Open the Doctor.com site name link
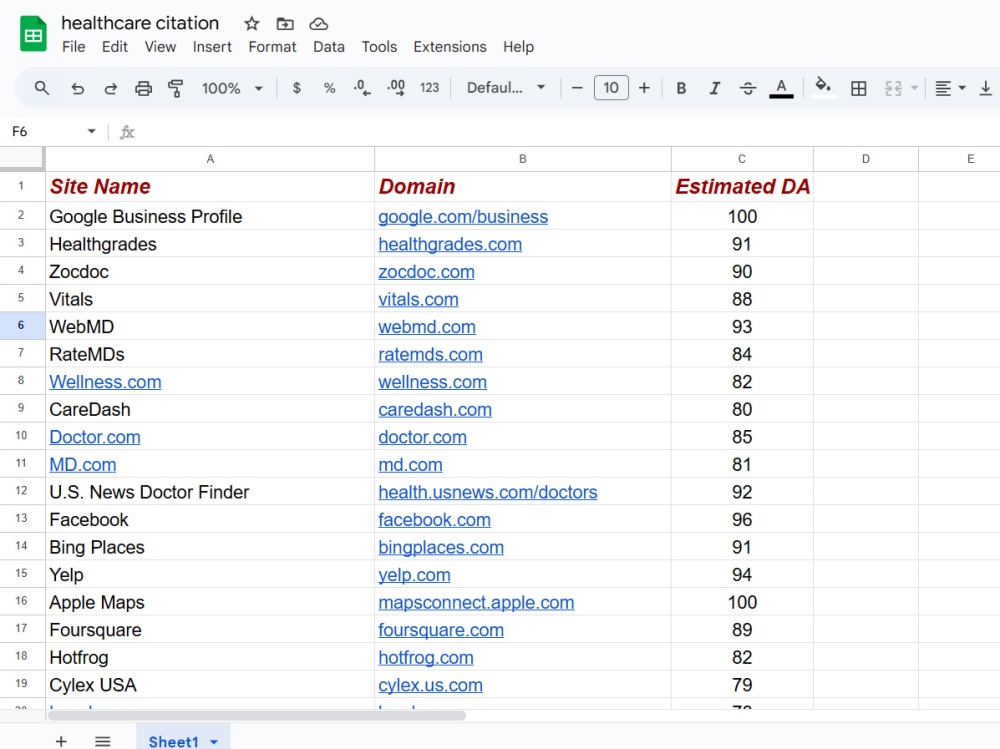Viewport: 1000px width, 749px height. pos(94,437)
